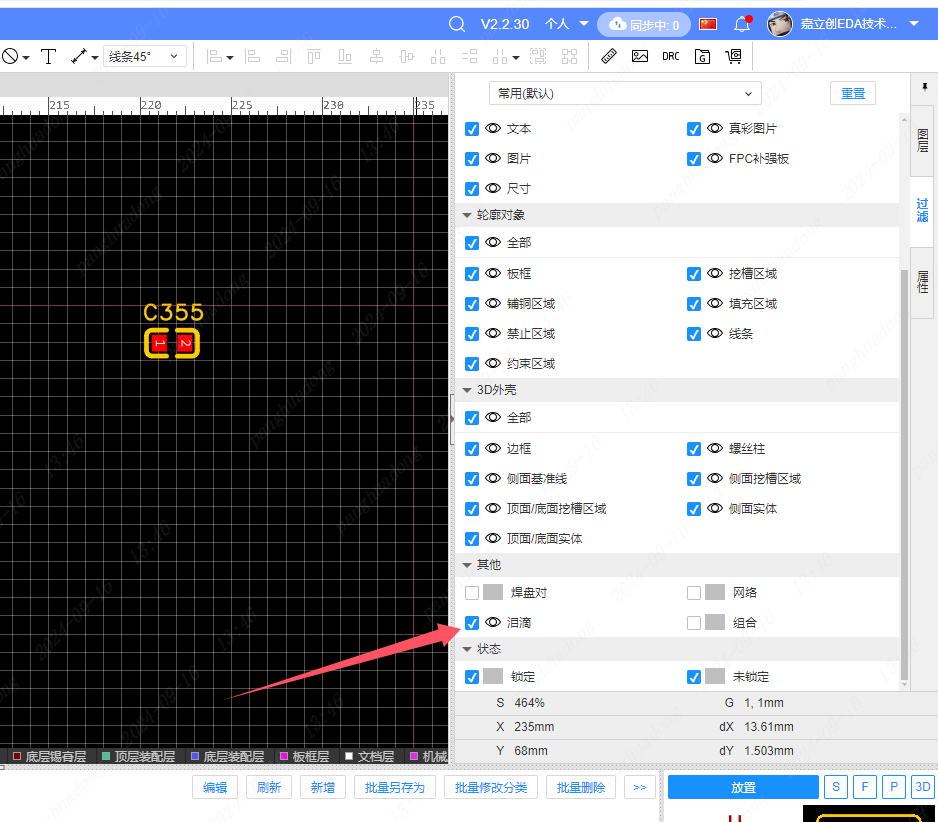Uncheck the 泪滴 (teardrop) checkbox
Image resolution: width=938 pixels, height=822 pixels.
(x=472, y=623)
